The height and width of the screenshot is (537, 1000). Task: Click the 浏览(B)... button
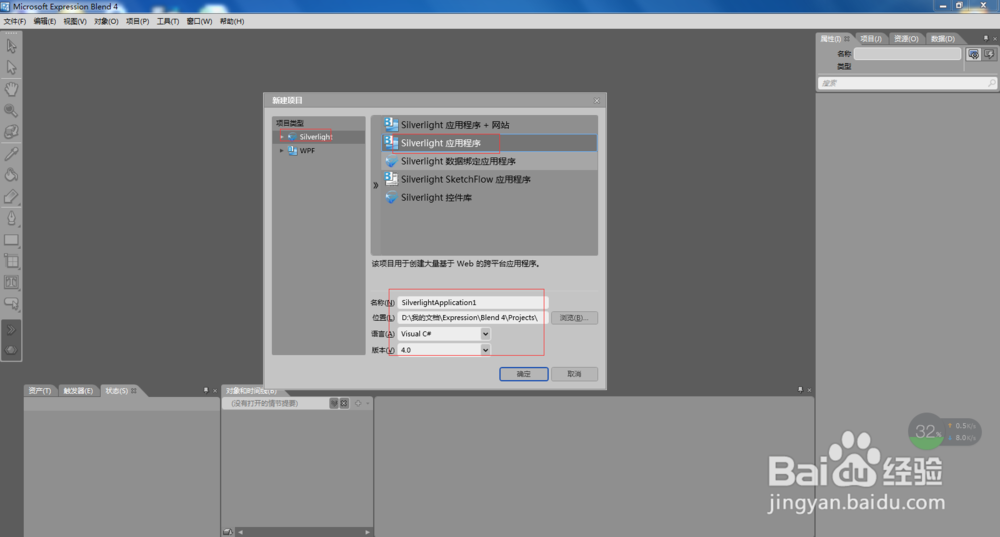pos(574,318)
